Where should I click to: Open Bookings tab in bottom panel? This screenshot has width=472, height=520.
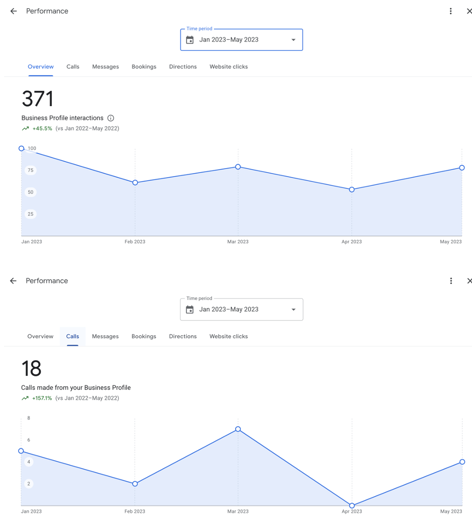144,336
